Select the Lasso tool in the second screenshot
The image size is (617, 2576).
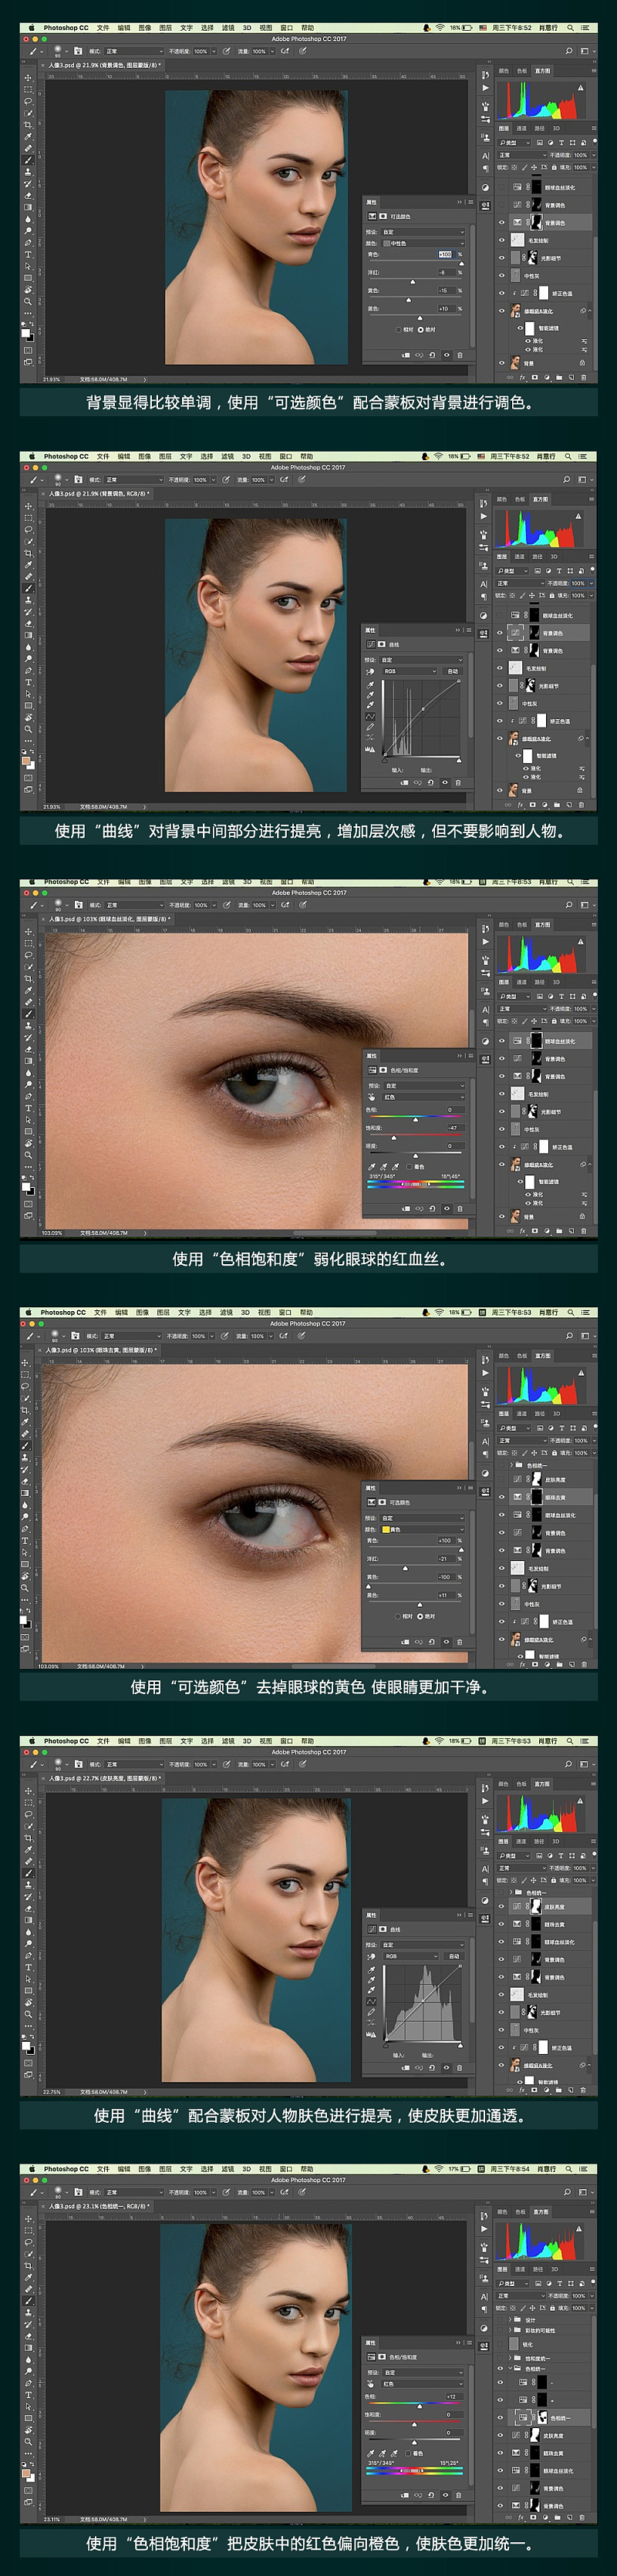(28, 530)
